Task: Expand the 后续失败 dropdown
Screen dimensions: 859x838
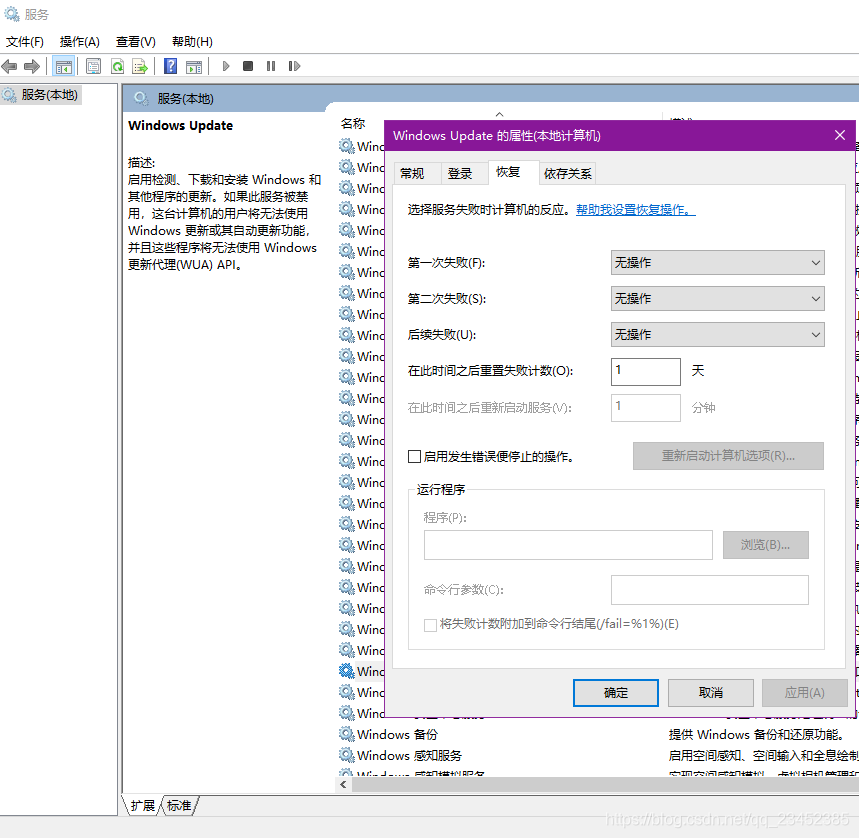Action: pos(718,335)
